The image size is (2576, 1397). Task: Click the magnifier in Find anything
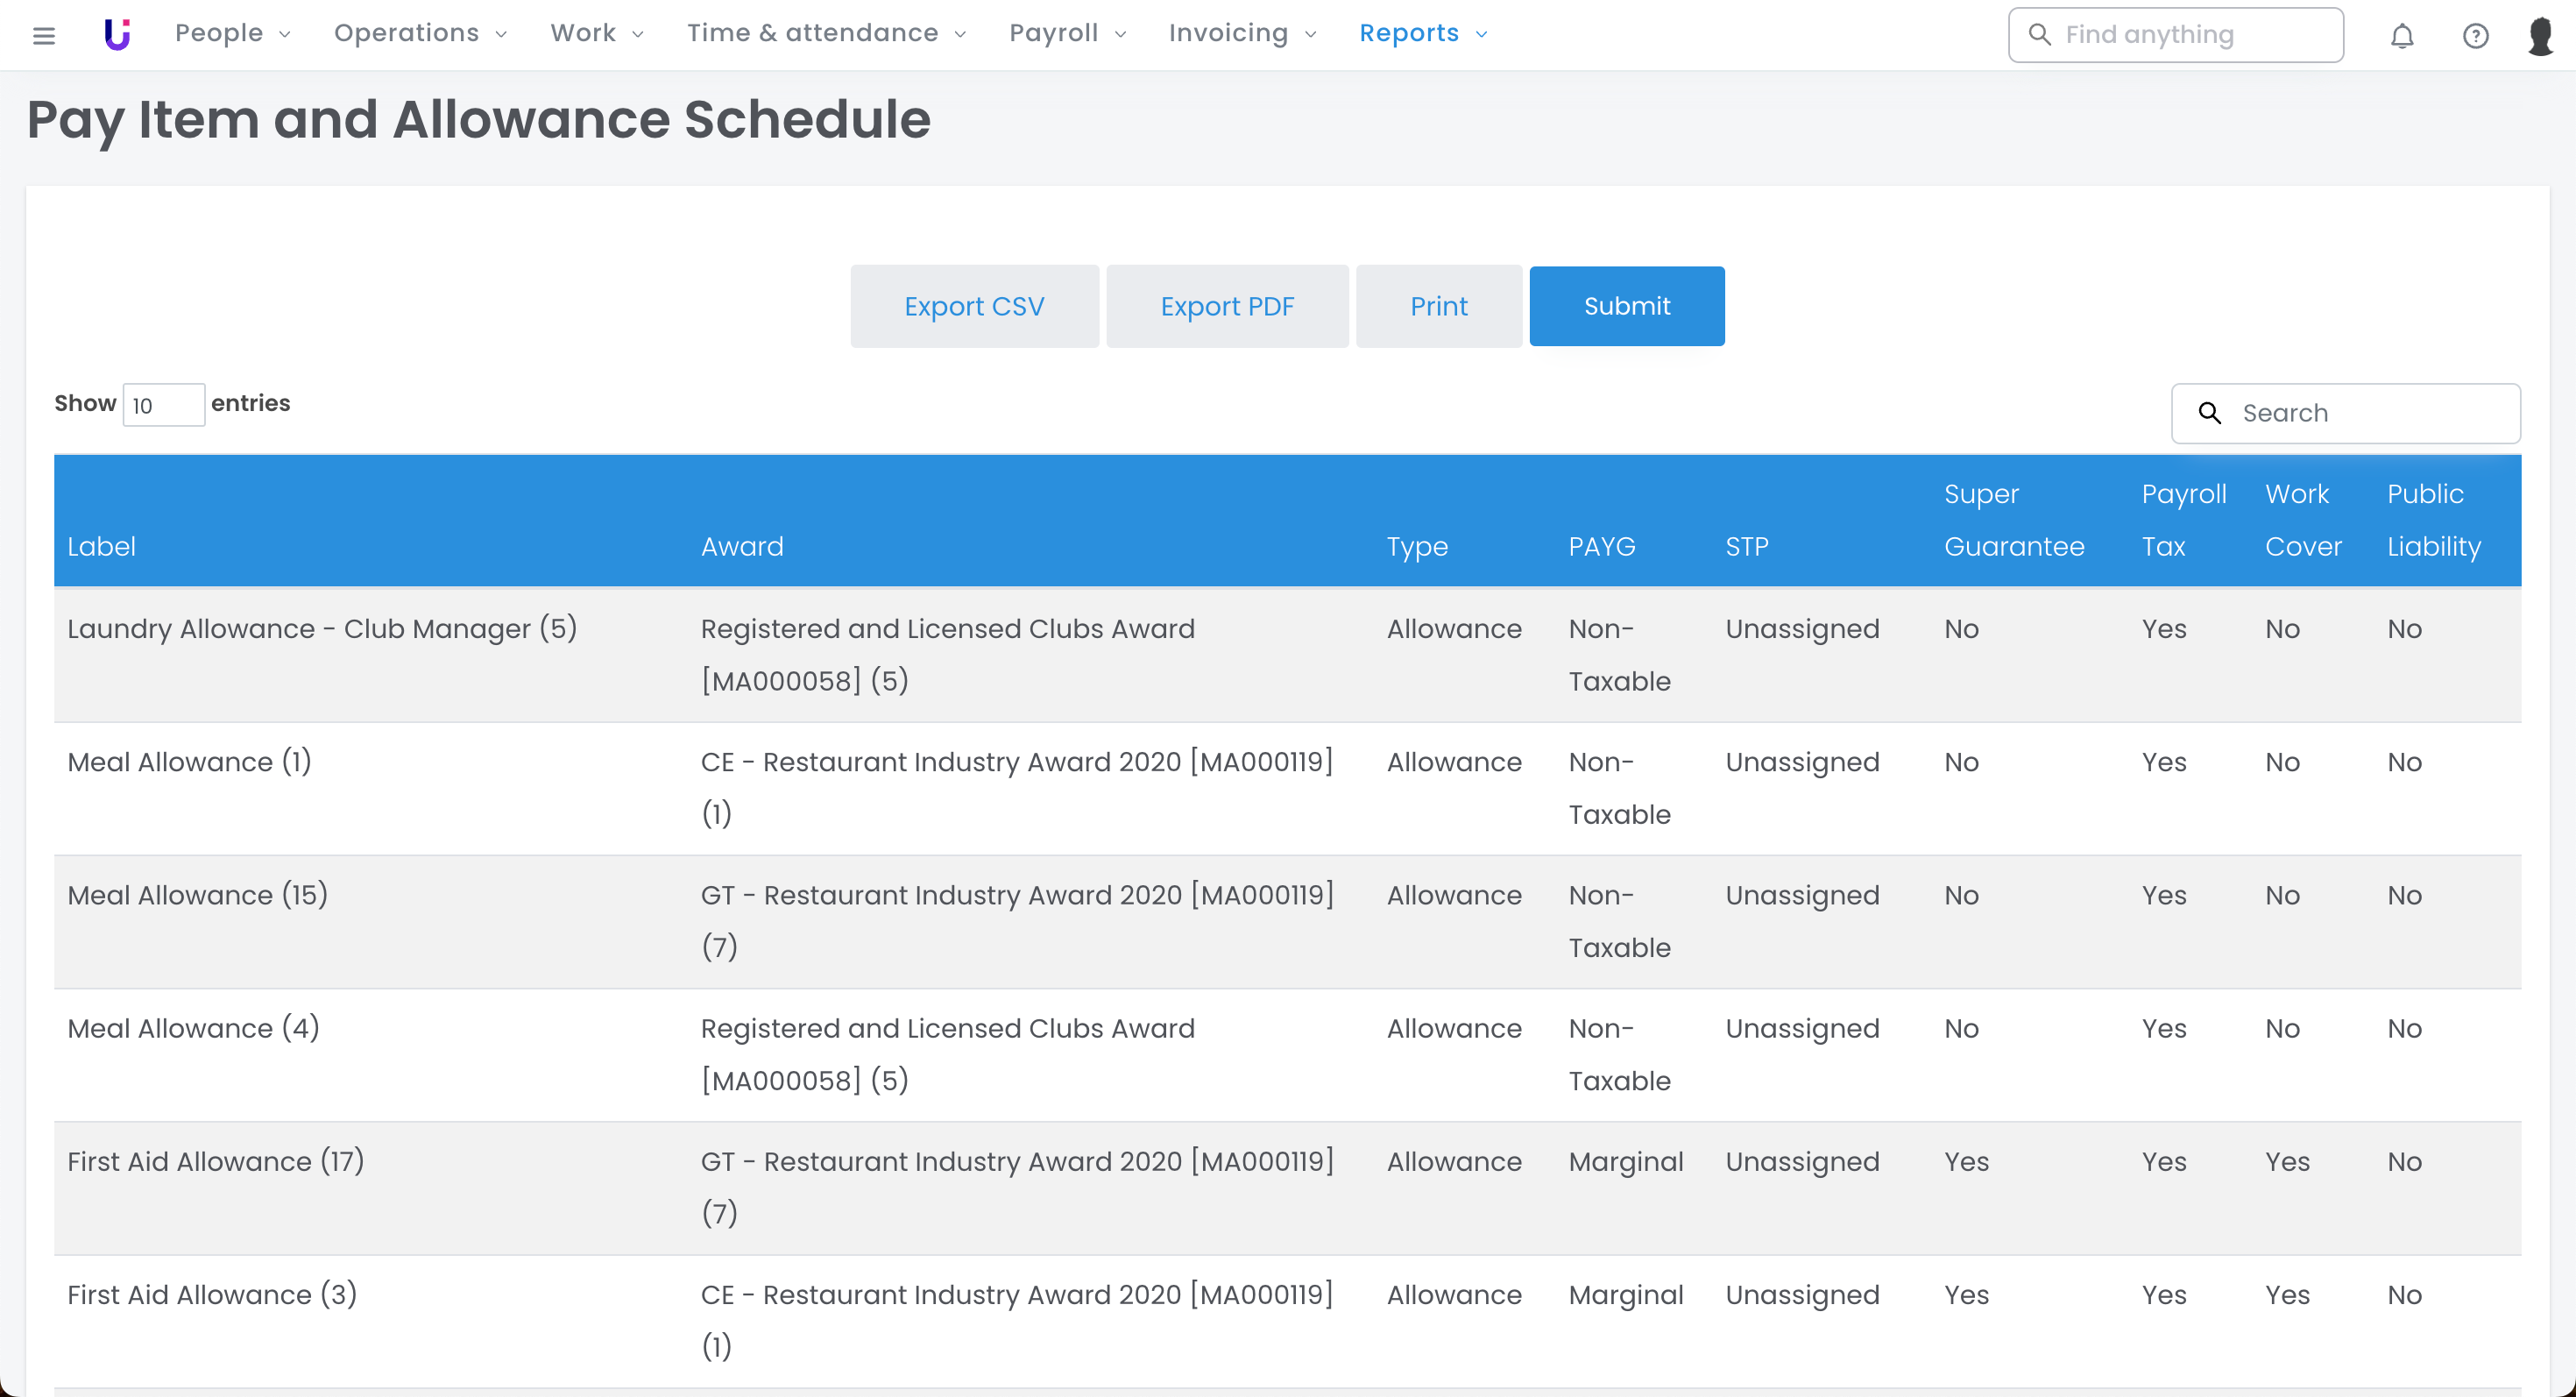point(2039,34)
